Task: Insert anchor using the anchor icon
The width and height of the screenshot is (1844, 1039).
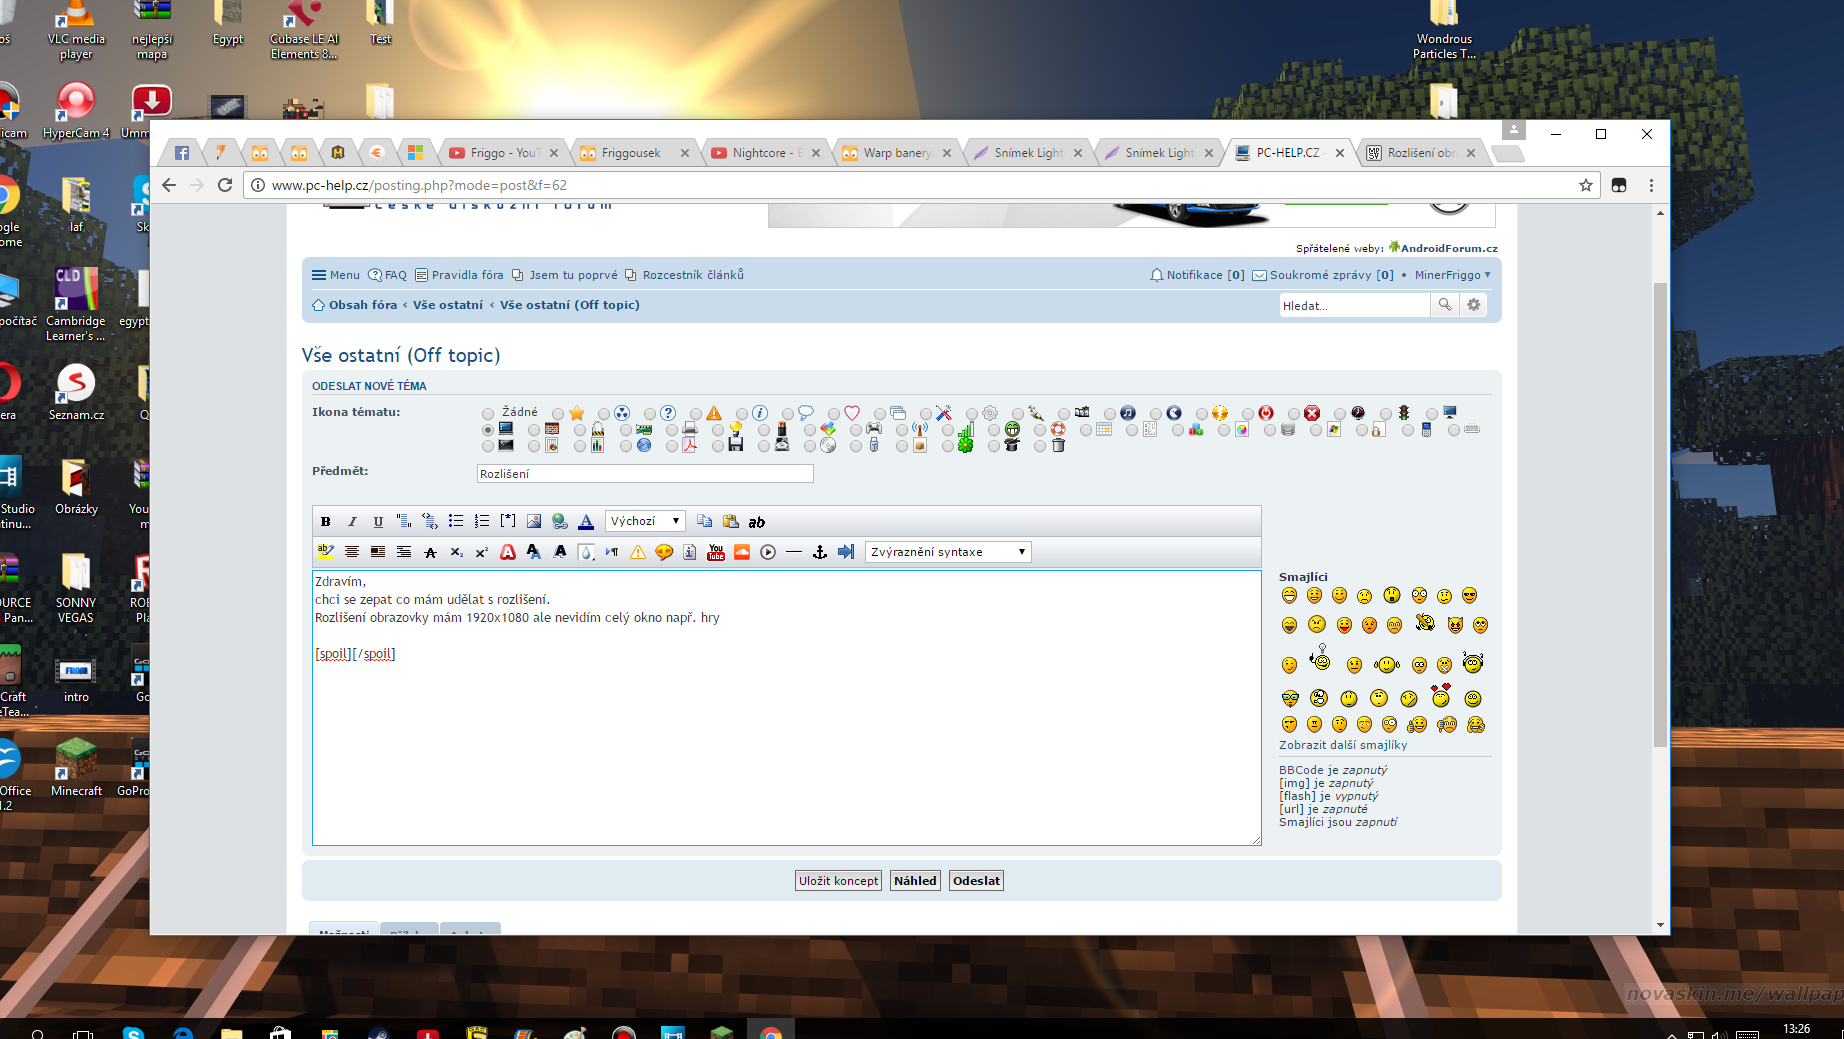Action: pos(820,552)
